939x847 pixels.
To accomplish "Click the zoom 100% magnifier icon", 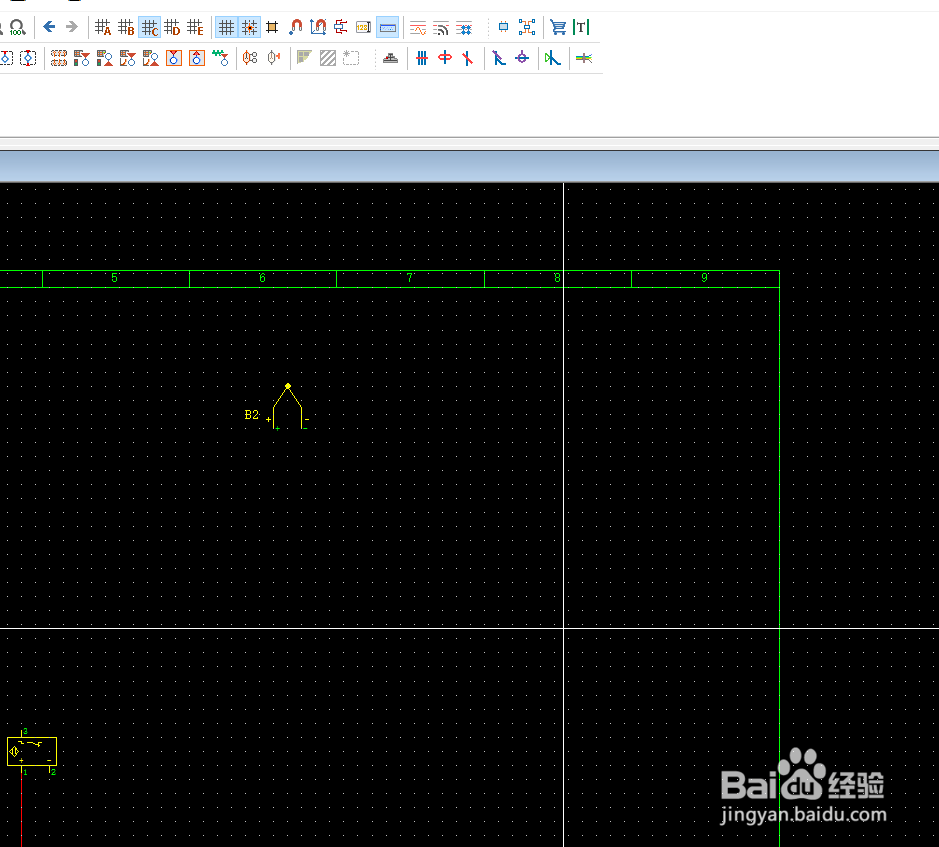I will coord(17,27).
